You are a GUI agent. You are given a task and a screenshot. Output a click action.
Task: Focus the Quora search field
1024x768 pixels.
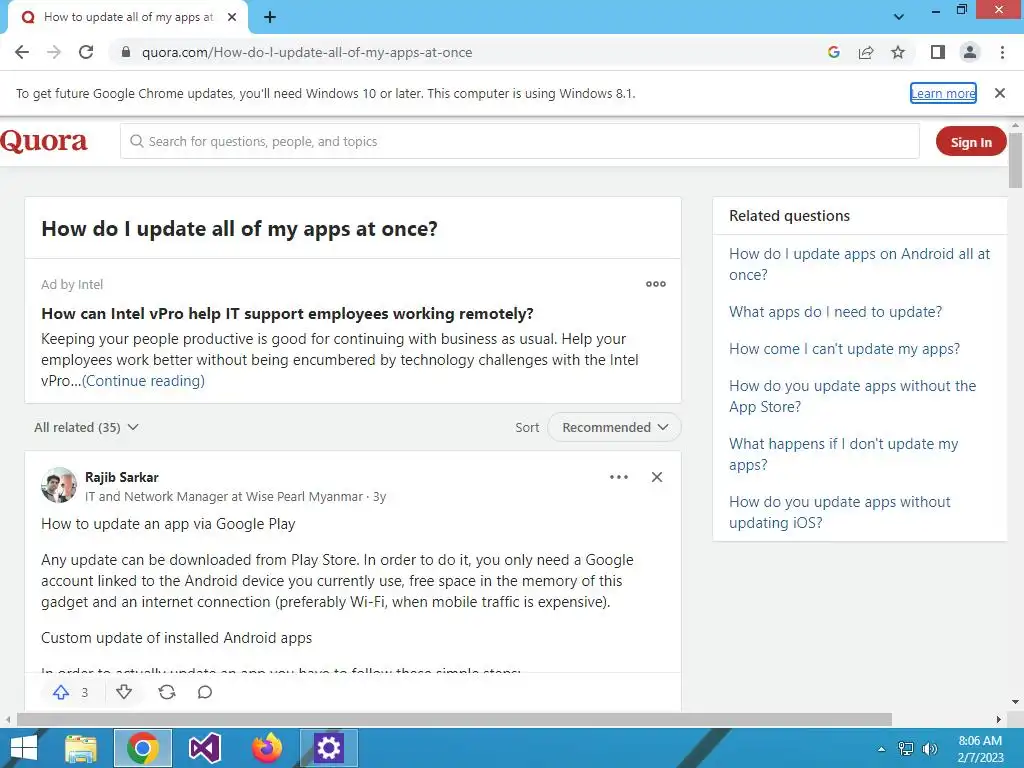click(519, 141)
